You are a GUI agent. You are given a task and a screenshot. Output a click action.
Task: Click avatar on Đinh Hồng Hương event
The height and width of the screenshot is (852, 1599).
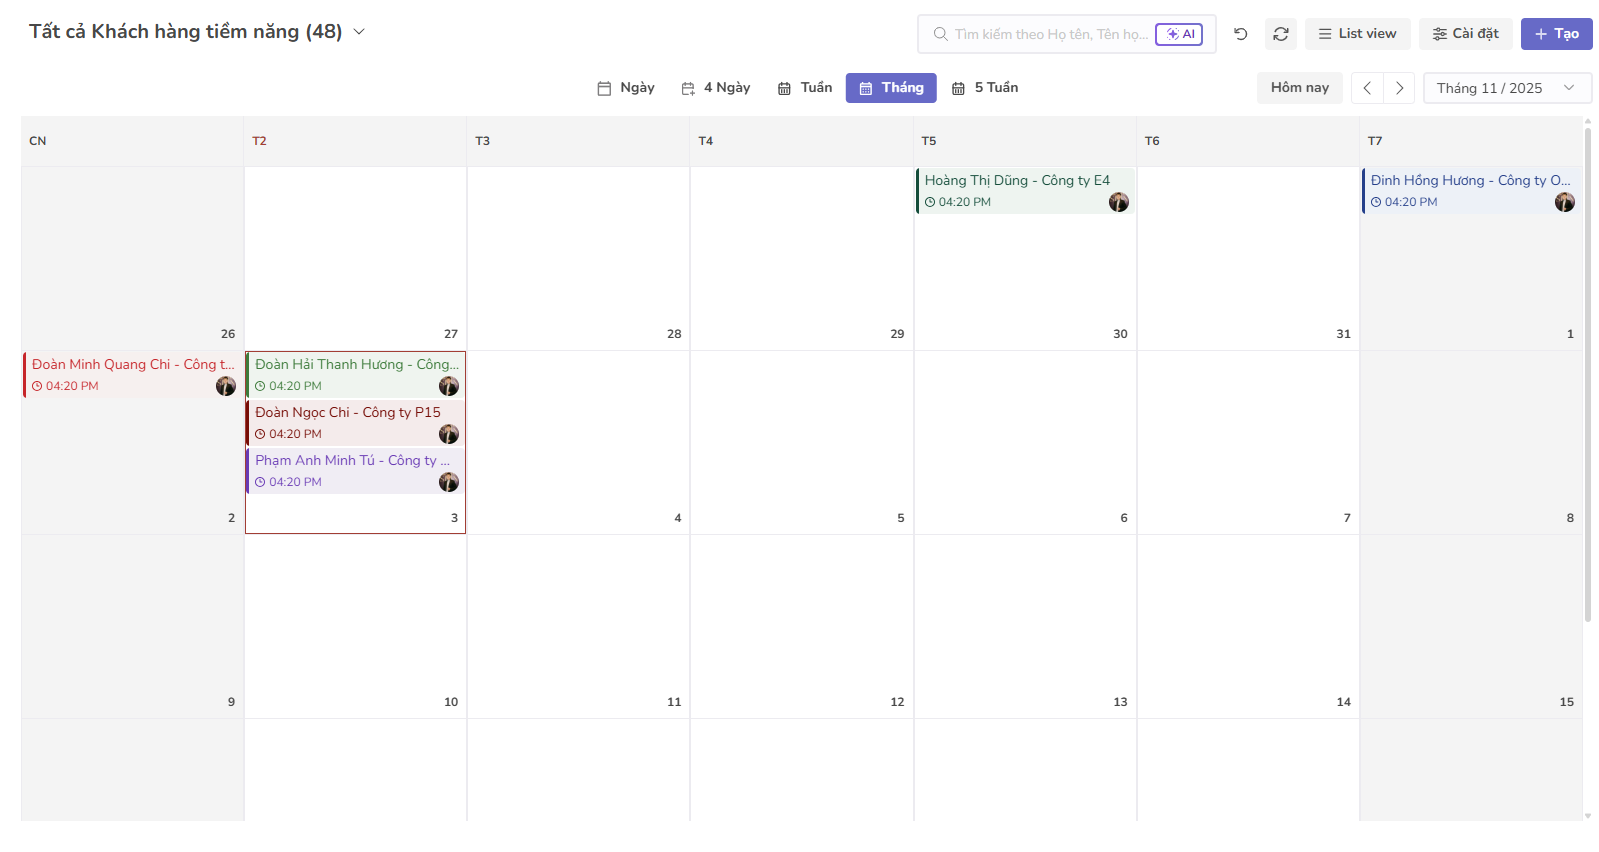1564,202
